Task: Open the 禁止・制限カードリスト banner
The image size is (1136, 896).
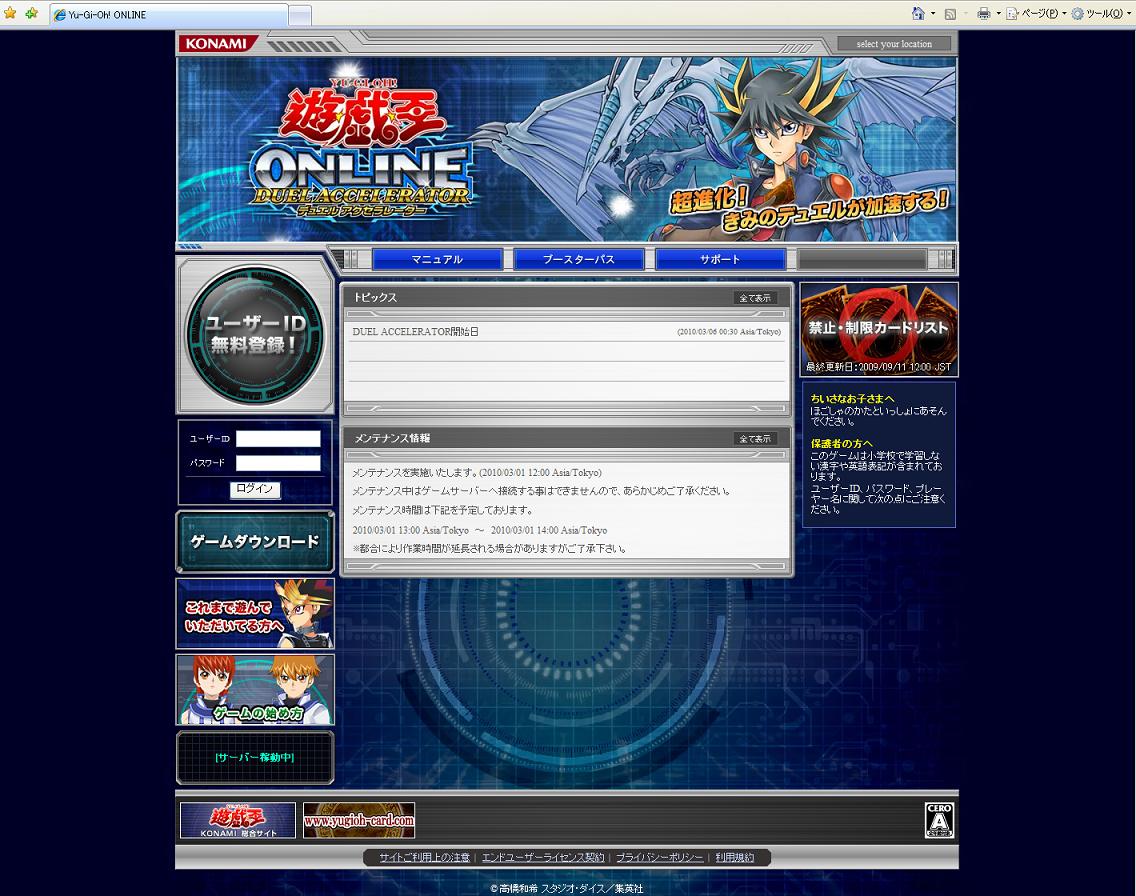Action: pos(879,330)
